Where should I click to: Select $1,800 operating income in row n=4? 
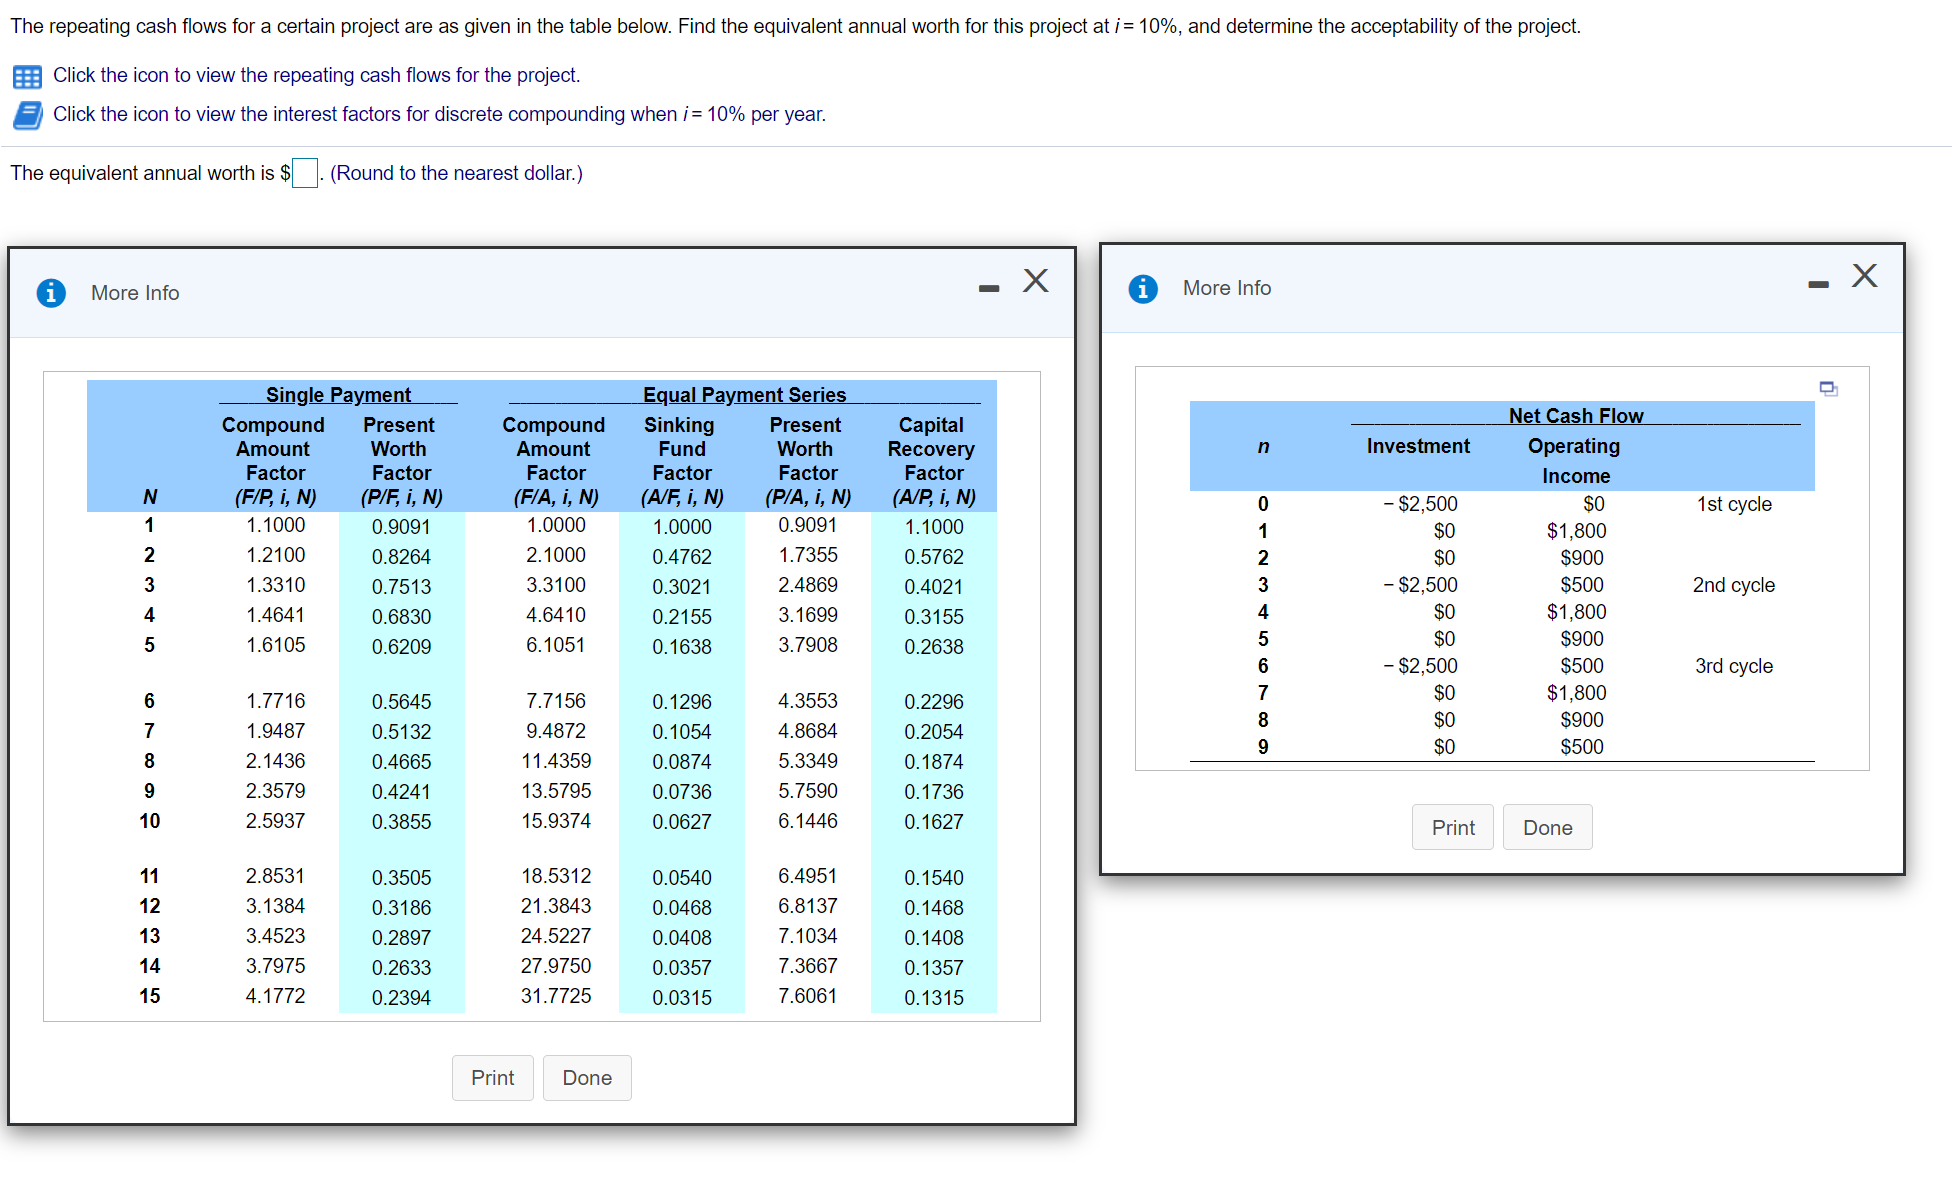coord(1577,612)
